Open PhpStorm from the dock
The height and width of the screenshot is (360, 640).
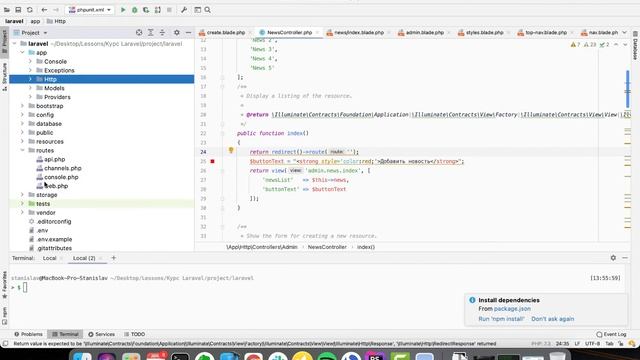pos(375,356)
